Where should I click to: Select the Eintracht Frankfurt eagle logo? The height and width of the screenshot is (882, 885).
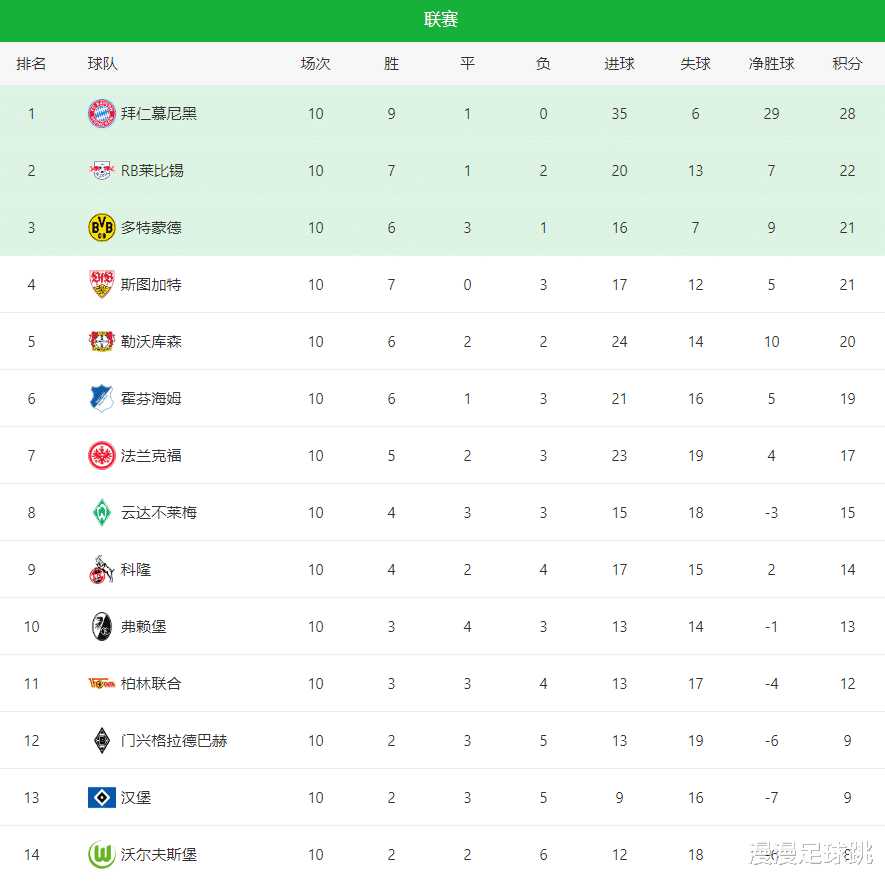point(102,456)
